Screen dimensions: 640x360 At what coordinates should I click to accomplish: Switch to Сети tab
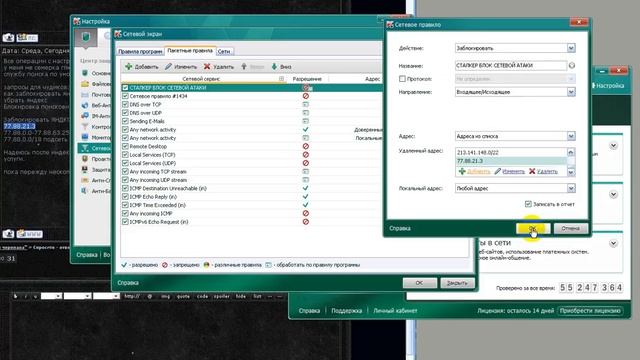coord(224,51)
